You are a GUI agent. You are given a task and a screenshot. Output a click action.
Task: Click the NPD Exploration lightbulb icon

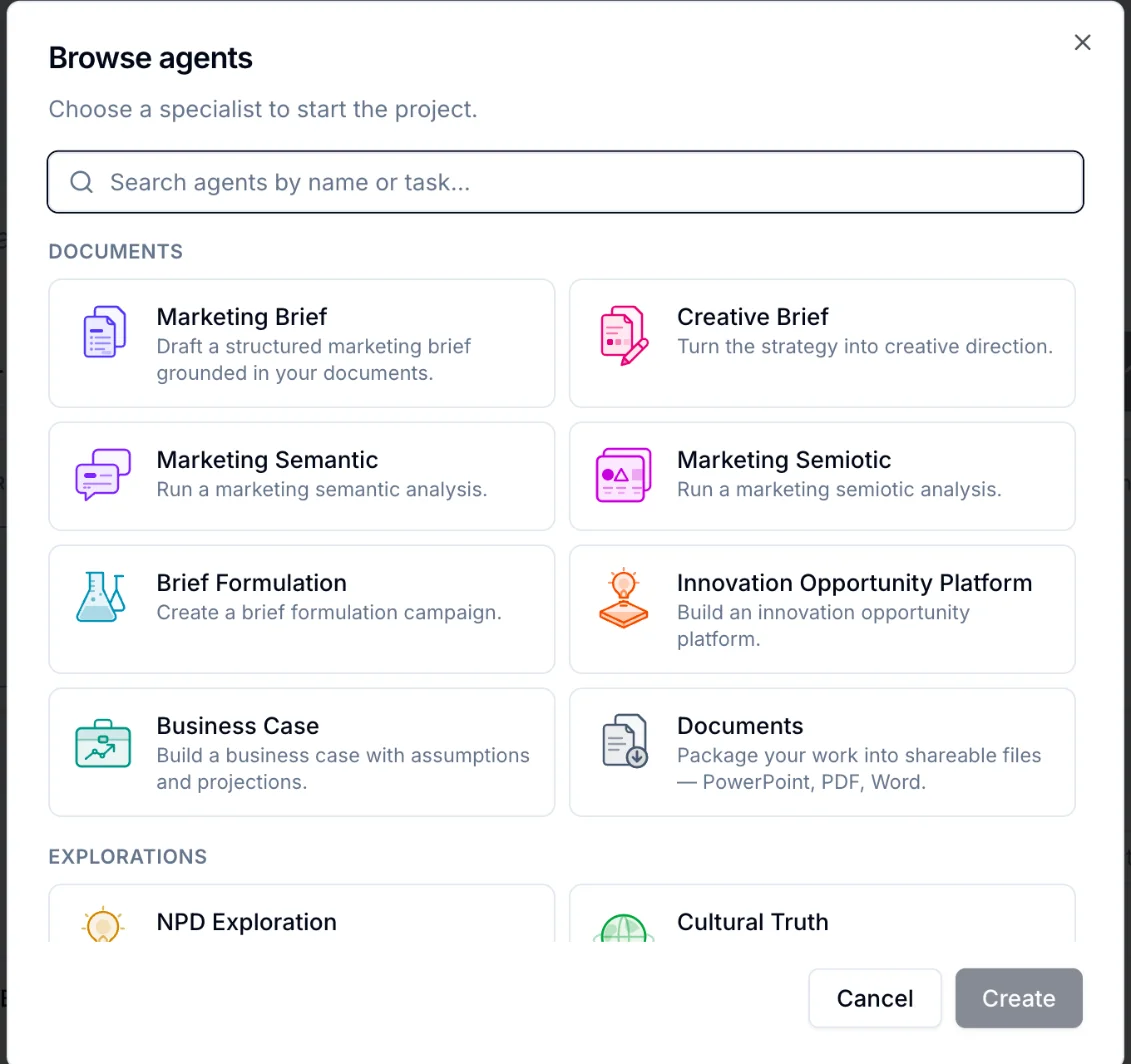point(103,924)
